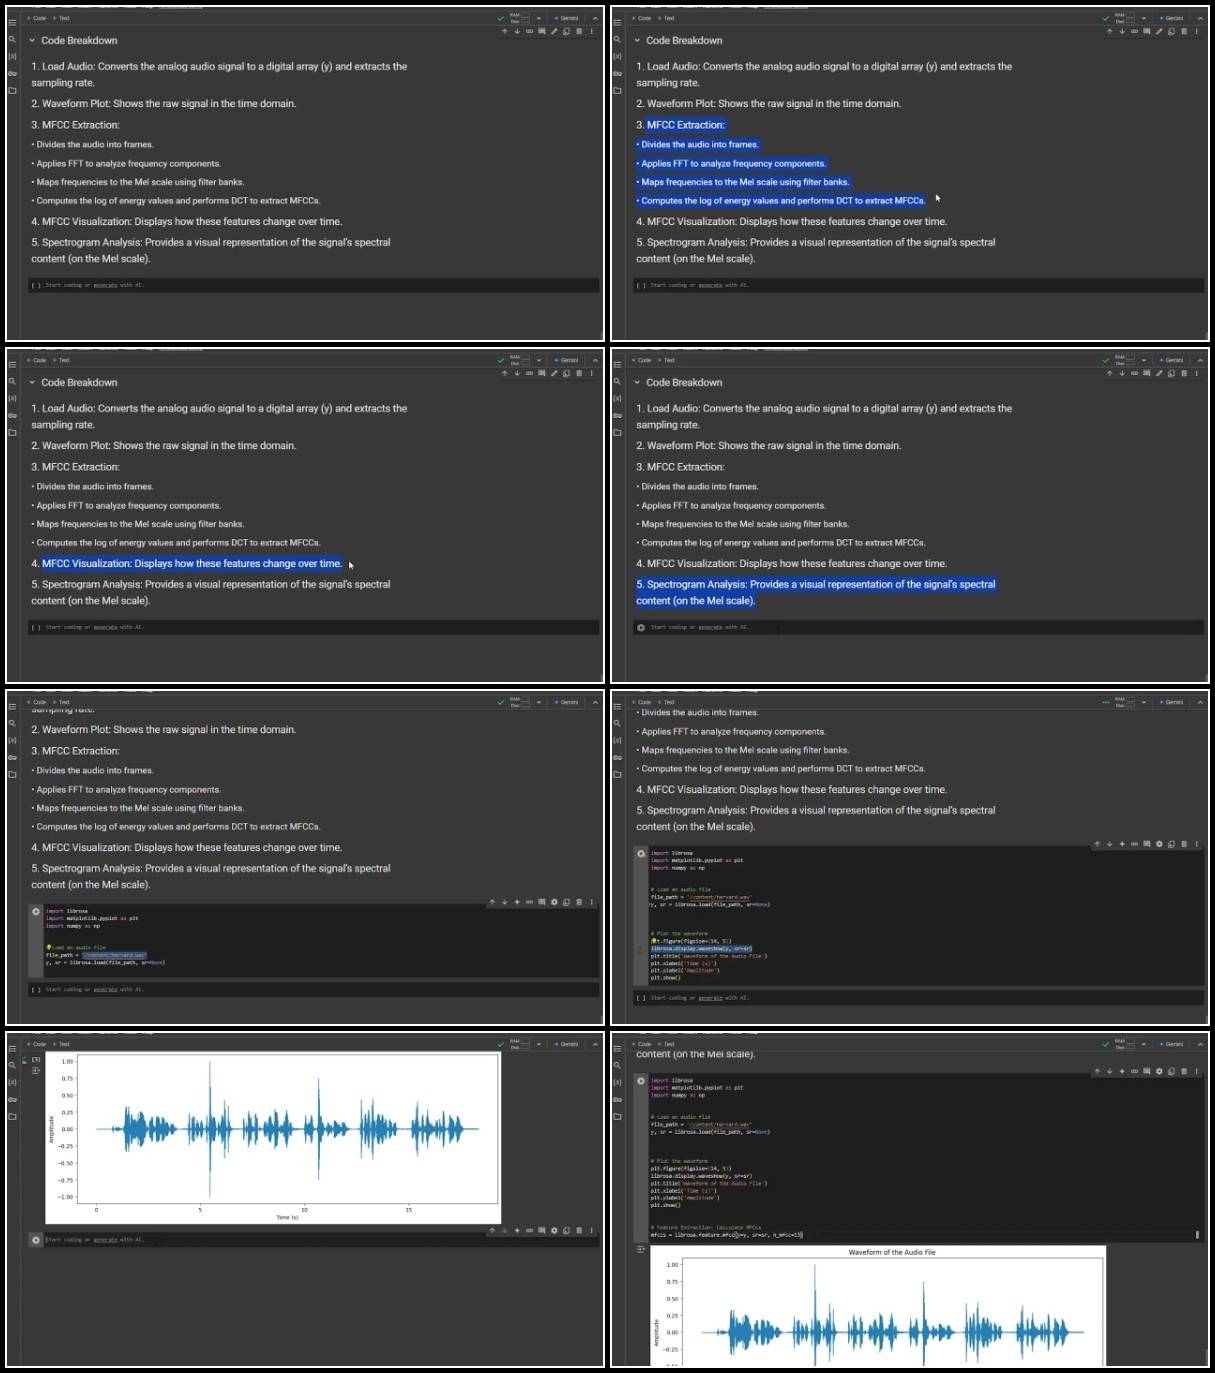The width and height of the screenshot is (1215, 1373).
Task: Delete code cell in waveshow-highlighted panel
Action: [1184, 844]
